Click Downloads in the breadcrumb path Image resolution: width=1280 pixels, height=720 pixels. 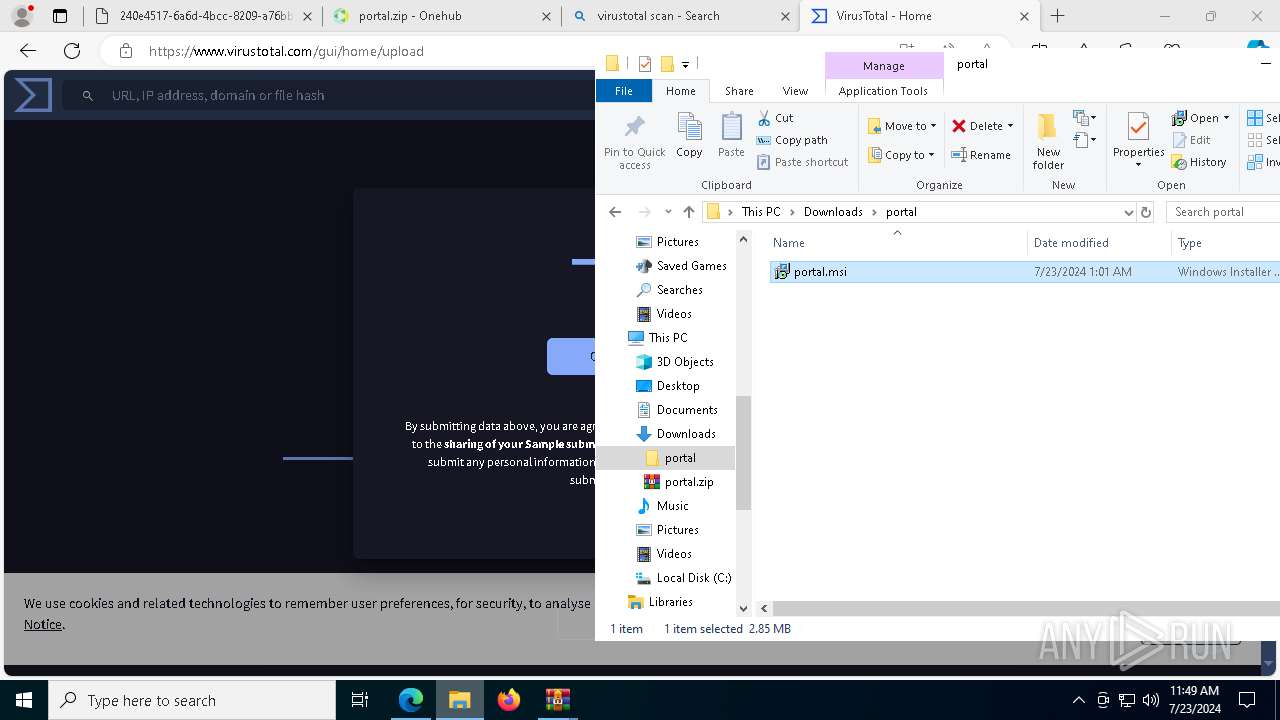tap(833, 212)
